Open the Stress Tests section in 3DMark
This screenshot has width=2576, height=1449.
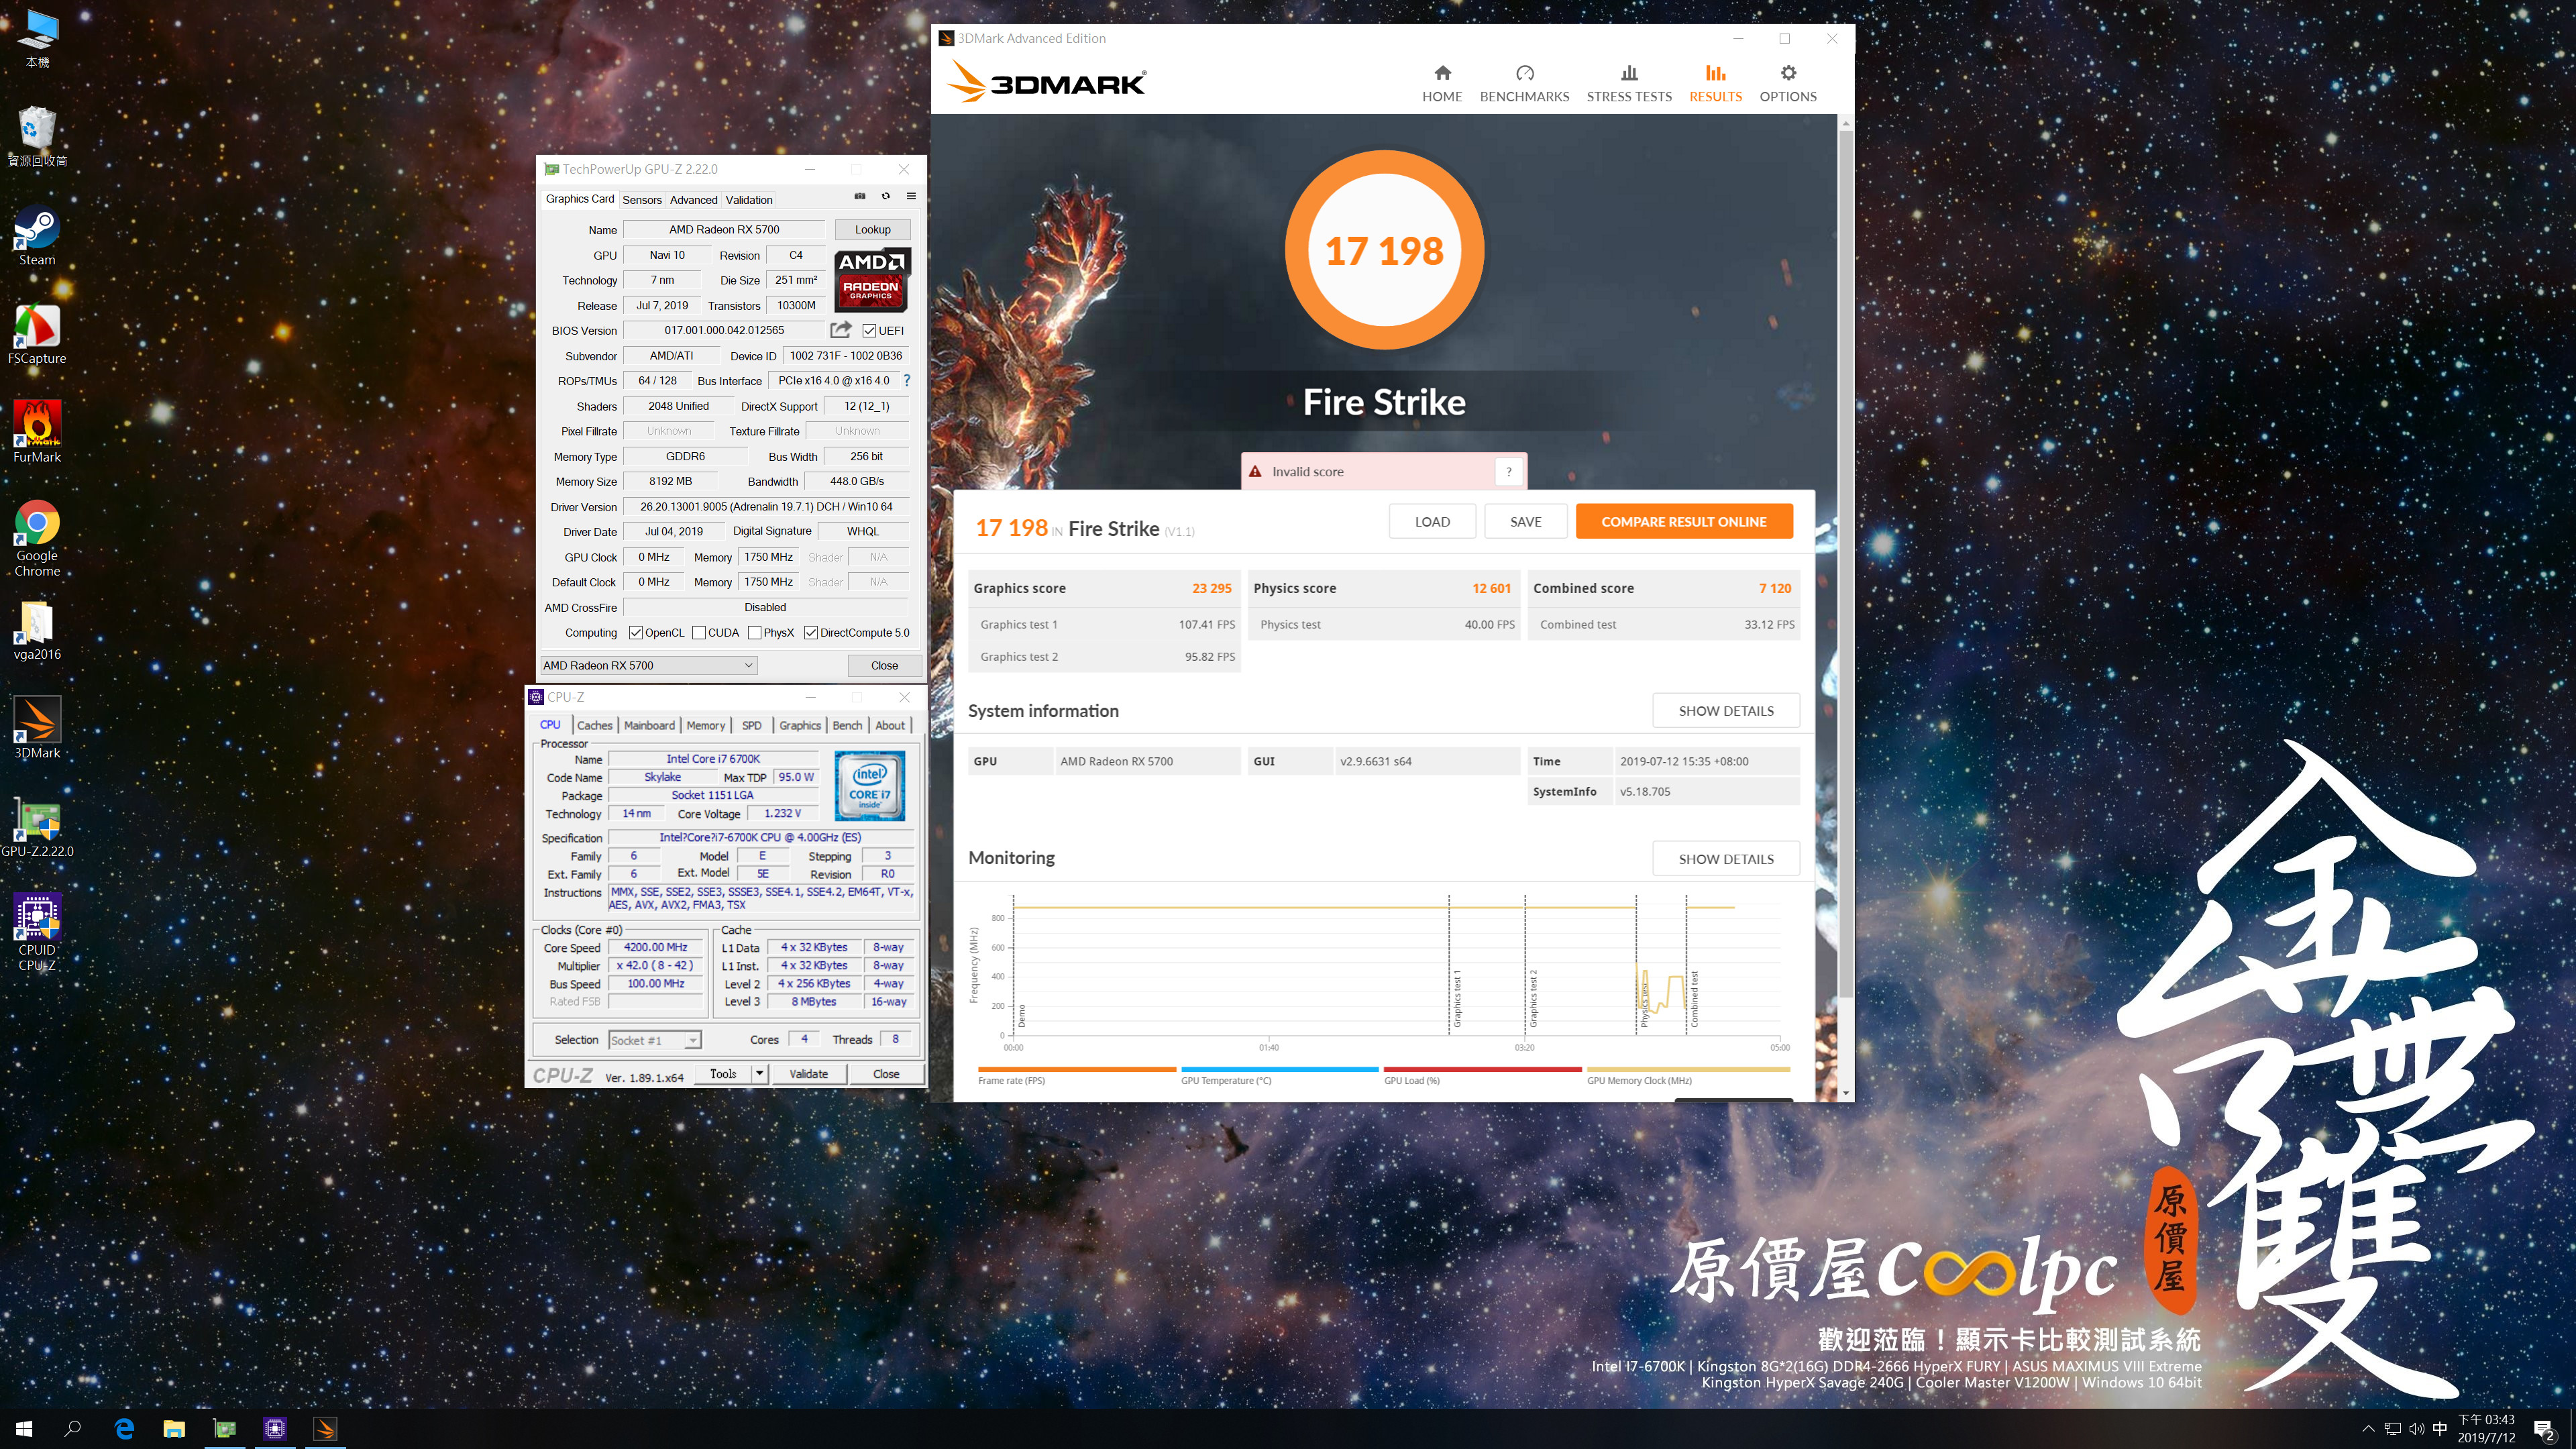pos(1629,83)
